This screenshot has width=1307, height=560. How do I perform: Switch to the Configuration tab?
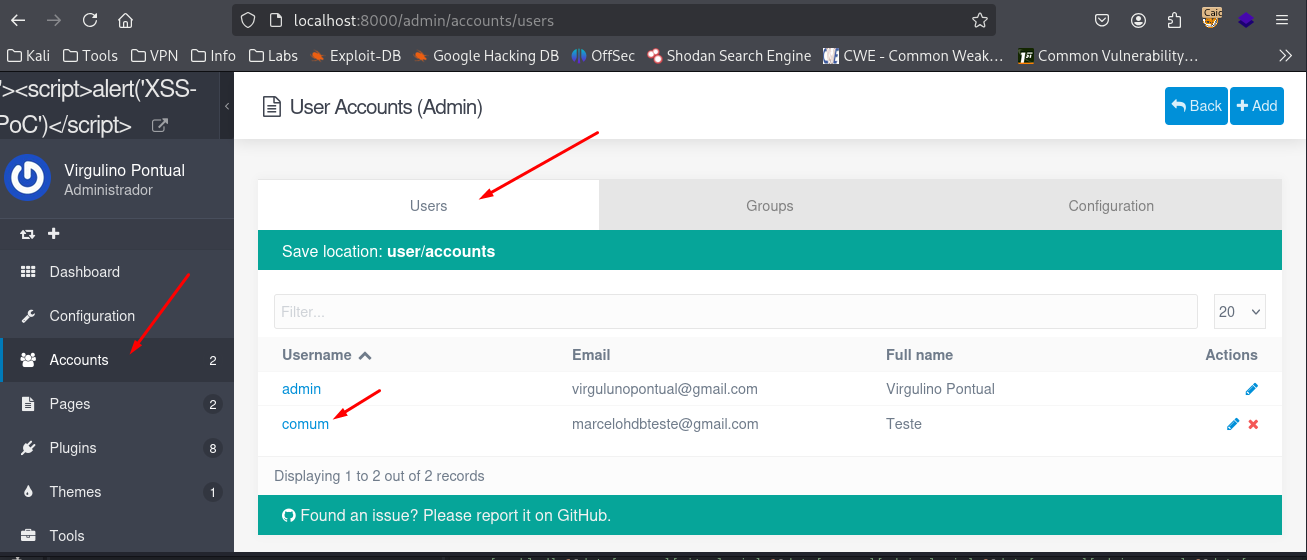click(1110, 206)
